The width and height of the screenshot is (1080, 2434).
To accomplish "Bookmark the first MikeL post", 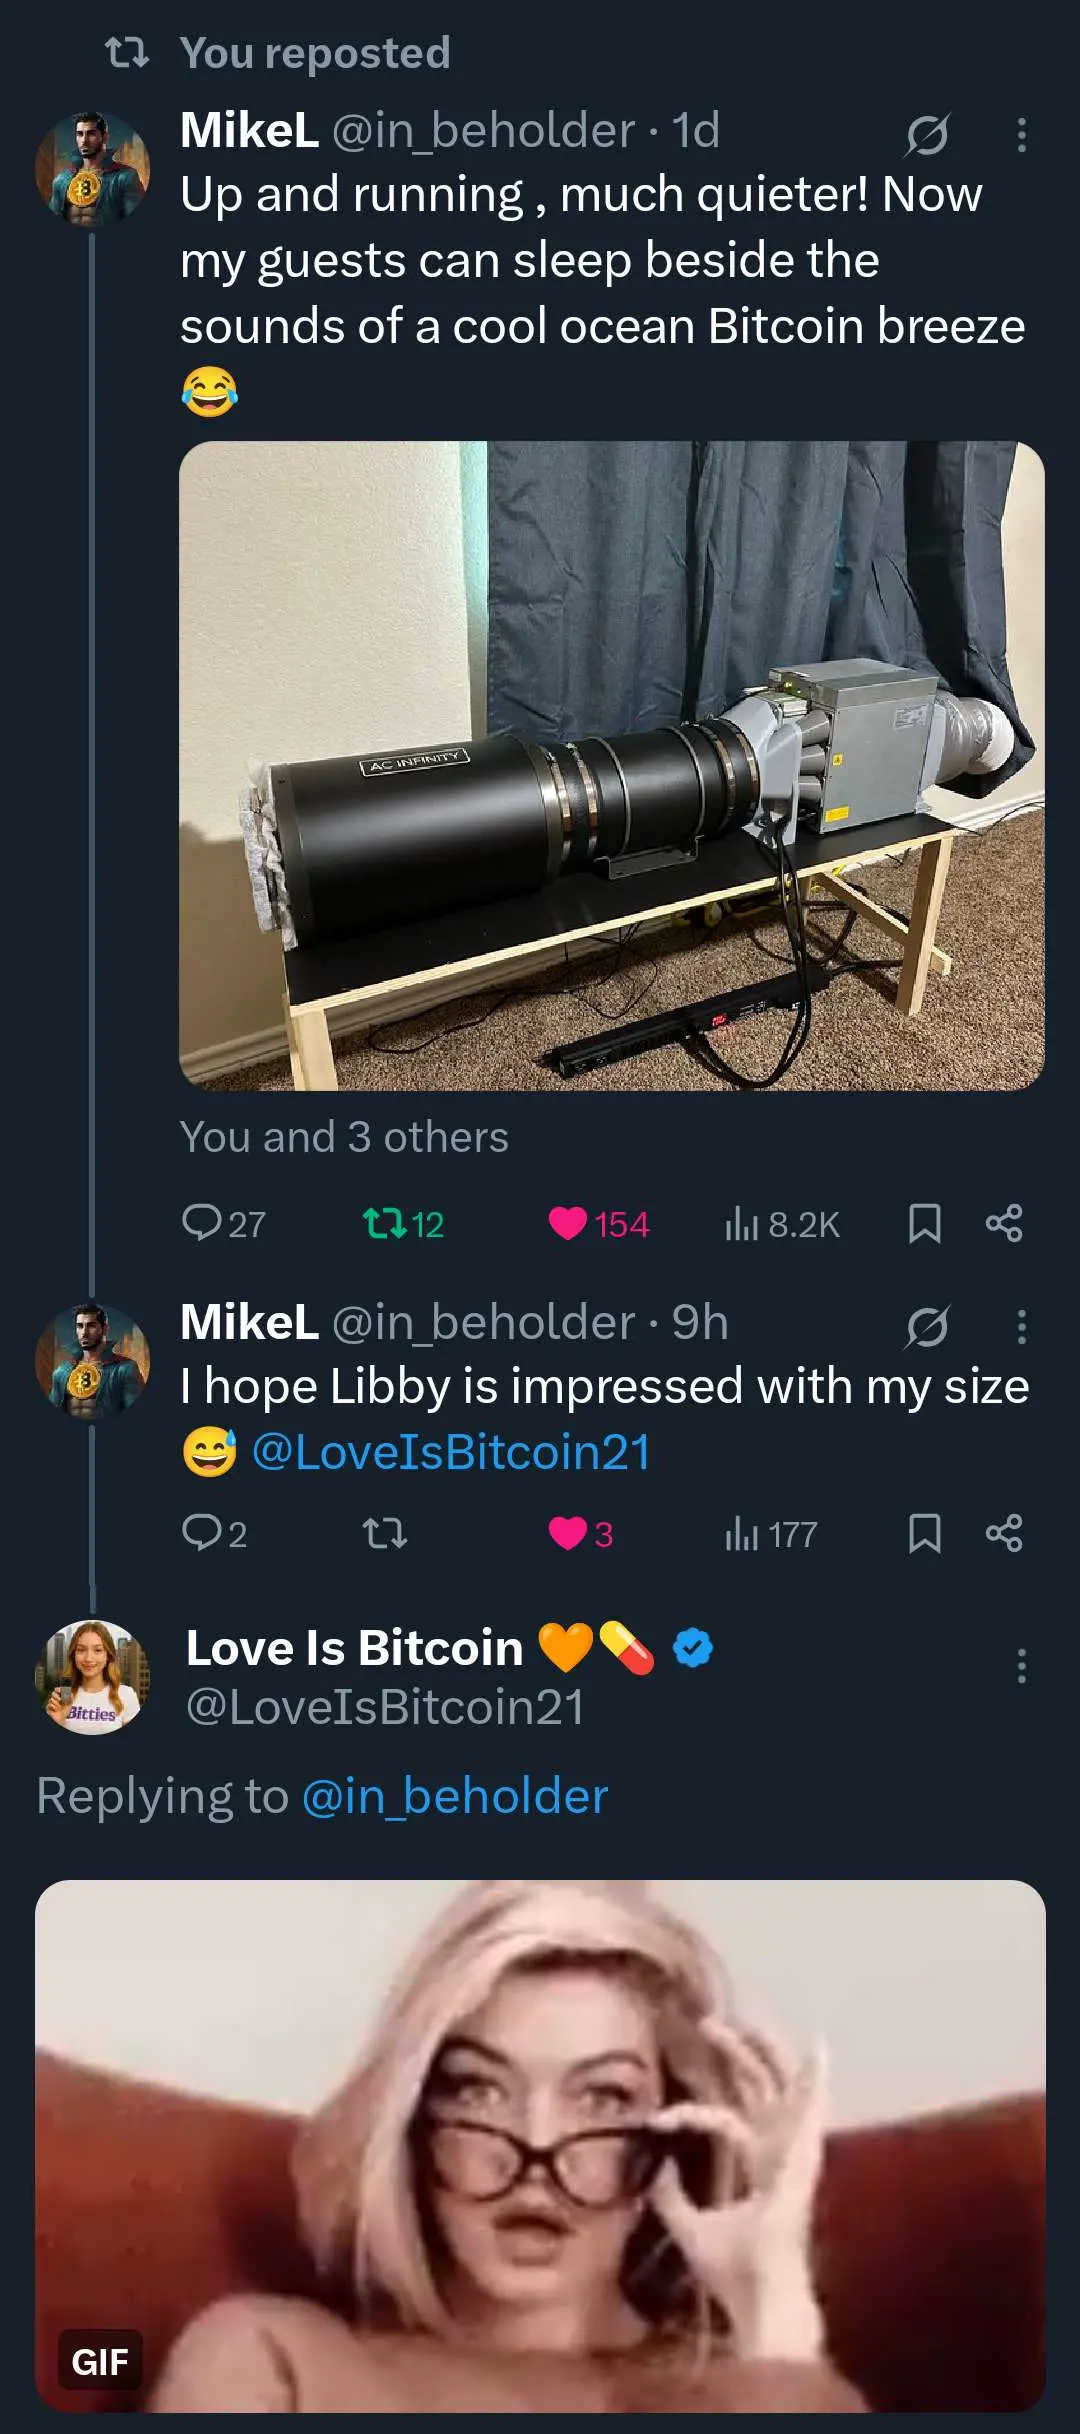I will point(924,1223).
